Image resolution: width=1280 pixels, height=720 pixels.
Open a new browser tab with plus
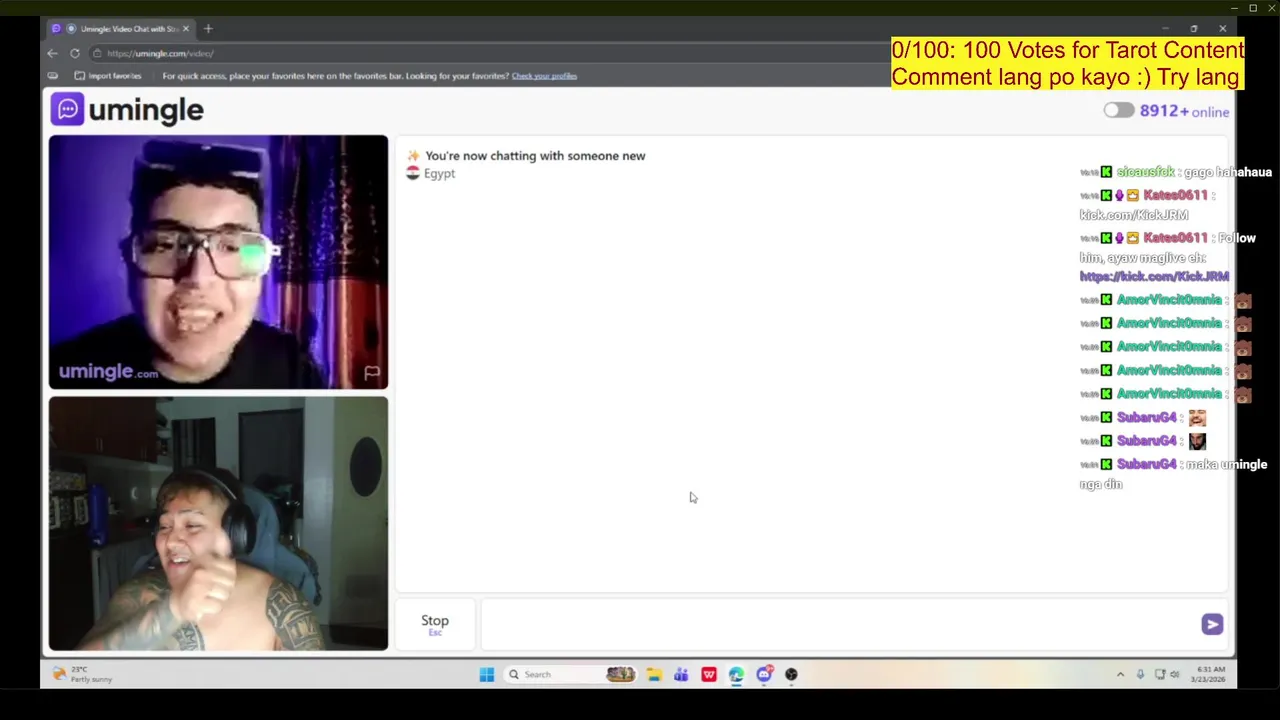pyautogui.click(x=208, y=28)
